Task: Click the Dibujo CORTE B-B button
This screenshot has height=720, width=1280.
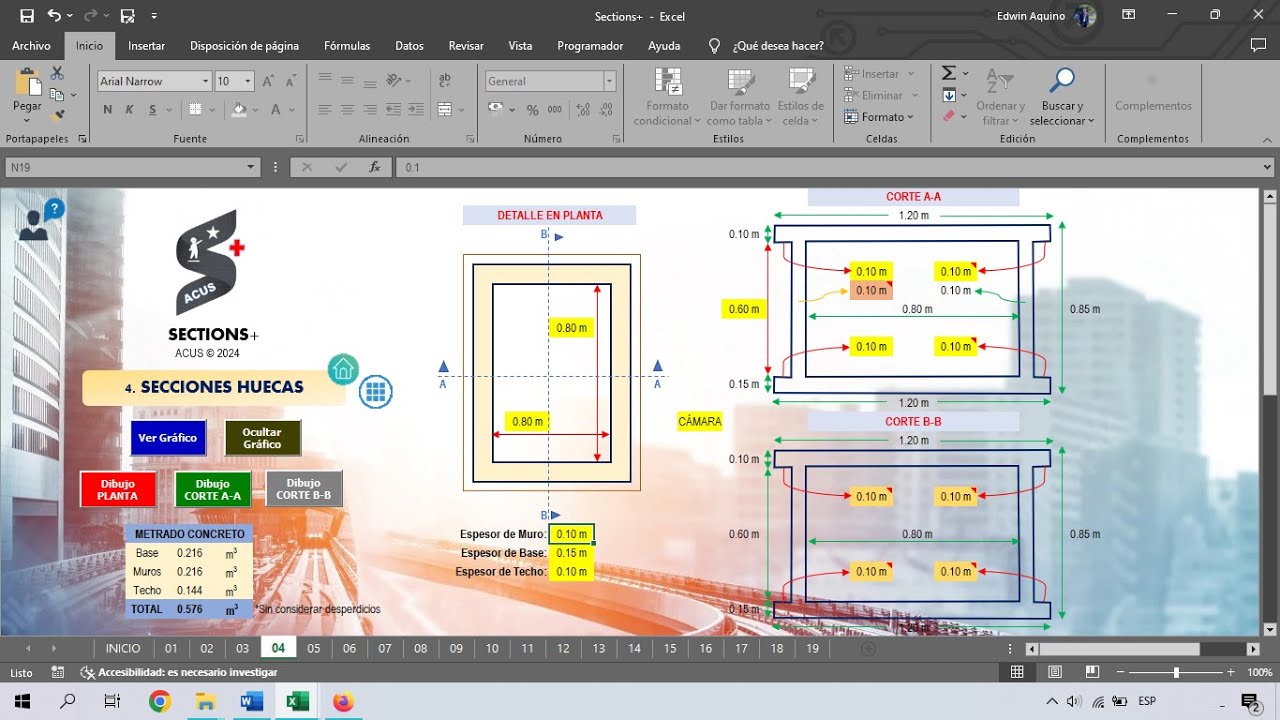Action: [304, 489]
